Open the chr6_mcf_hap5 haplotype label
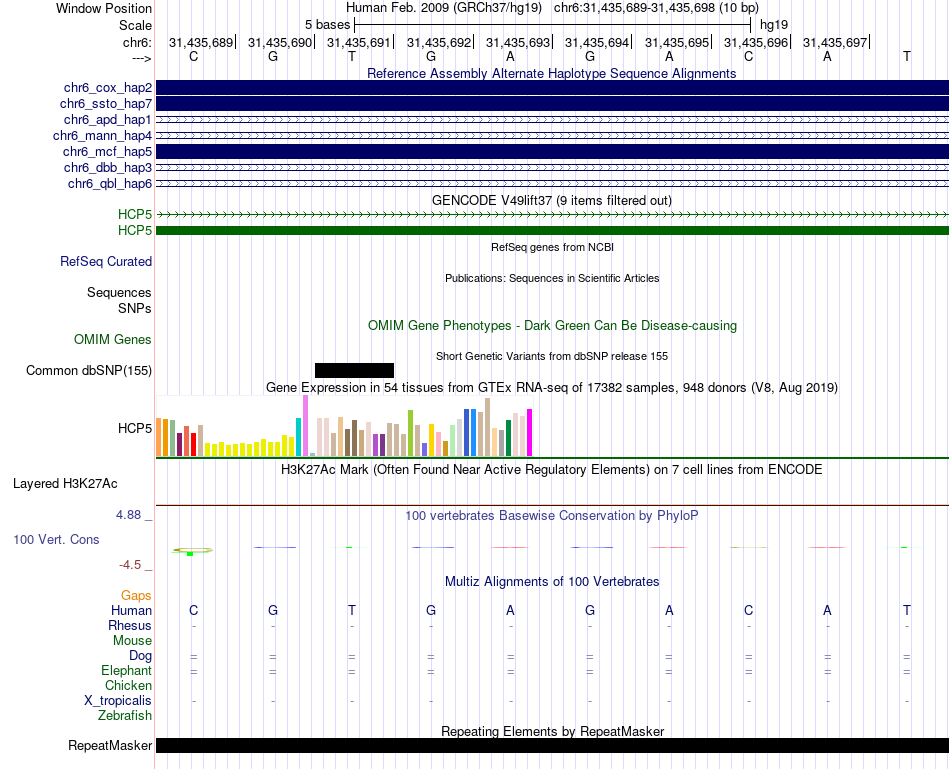This screenshot has height=769, width=950. (x=107, y=151)
